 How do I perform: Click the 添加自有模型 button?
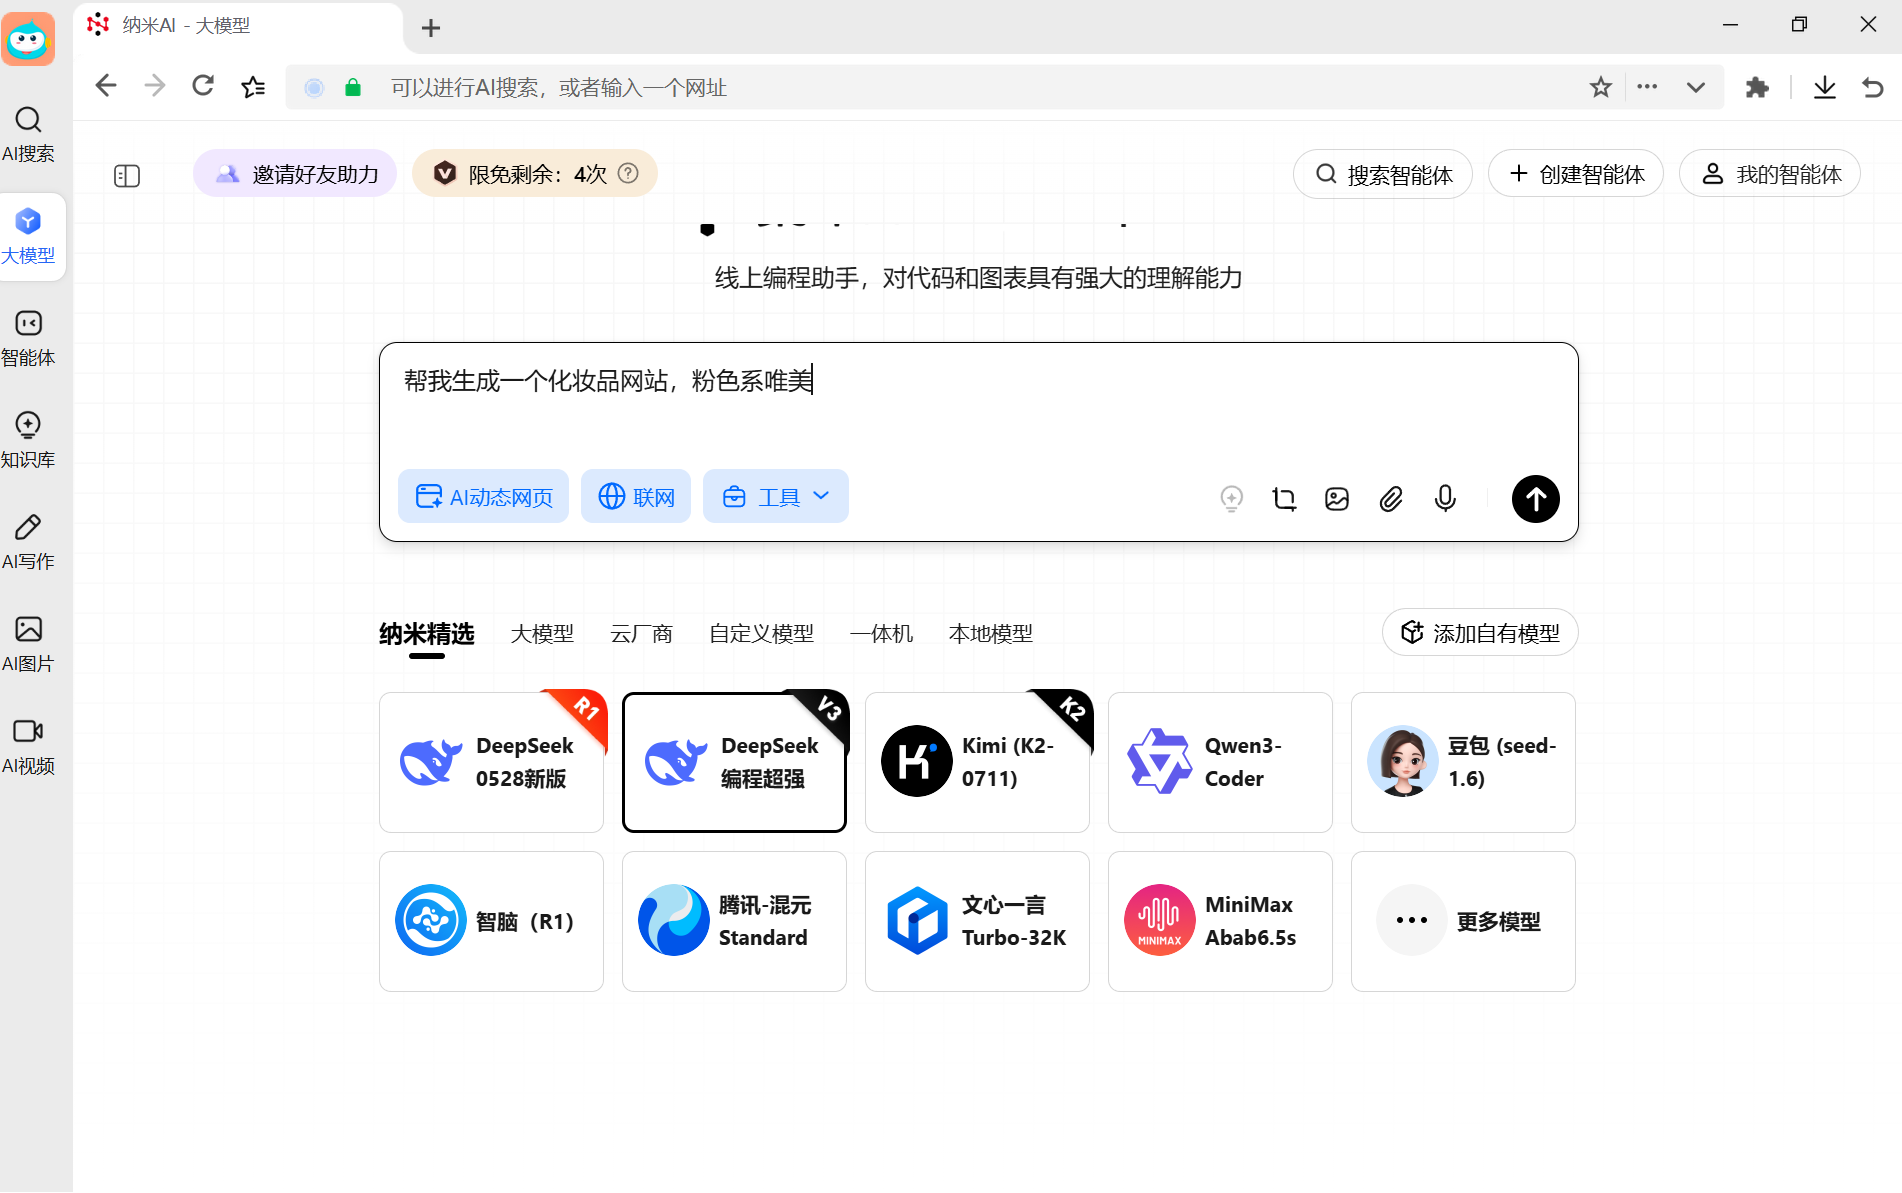tap(1480, 632)
